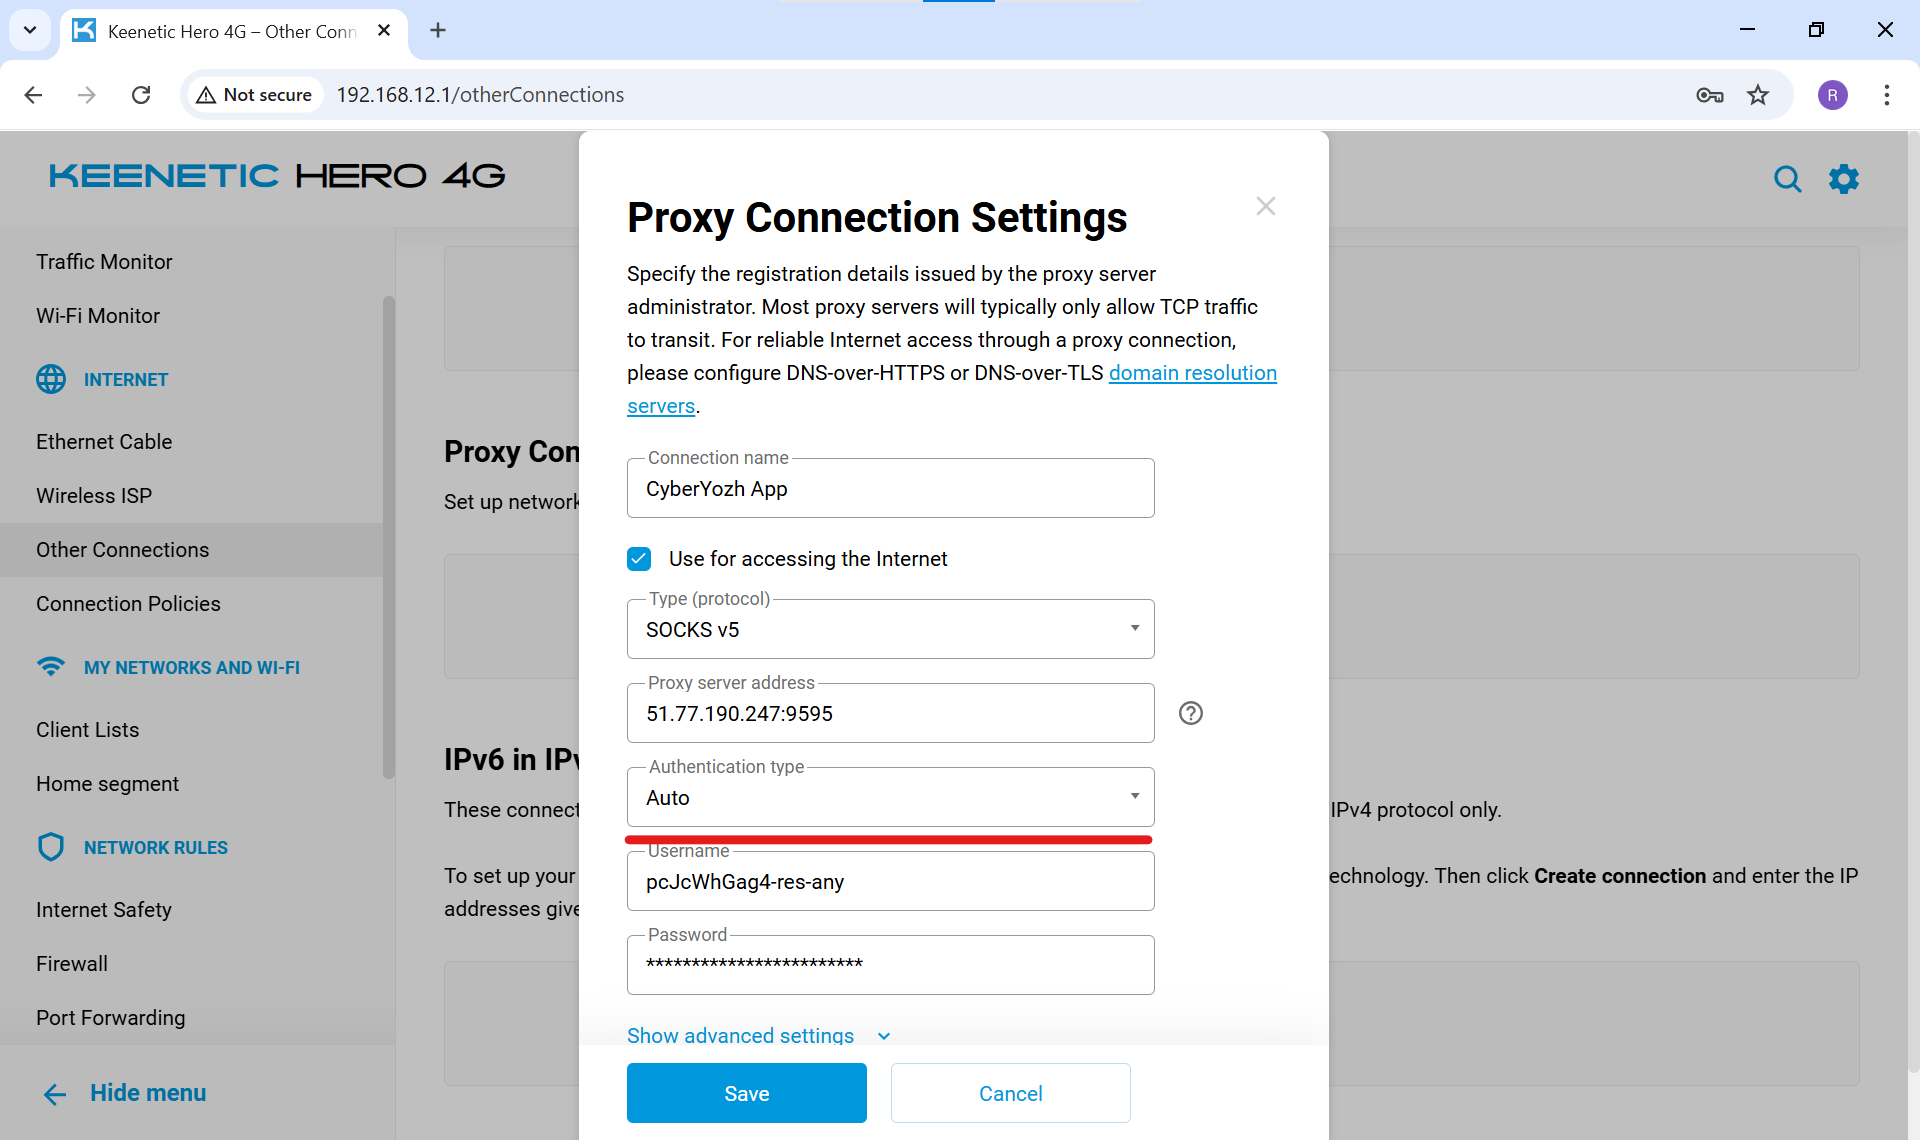
Task: Click the proxy address help icon
Action: (1190, 713)
